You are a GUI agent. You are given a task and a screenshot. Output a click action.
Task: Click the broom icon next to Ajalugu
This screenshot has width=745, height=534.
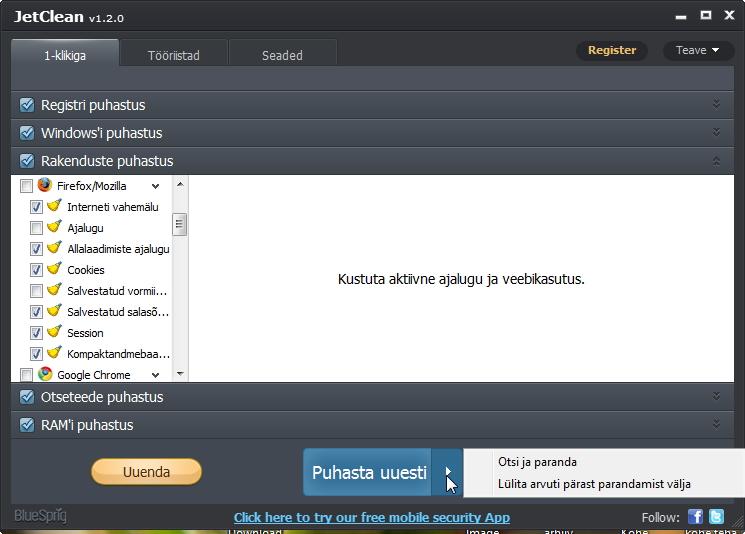[x=55, y=227]
